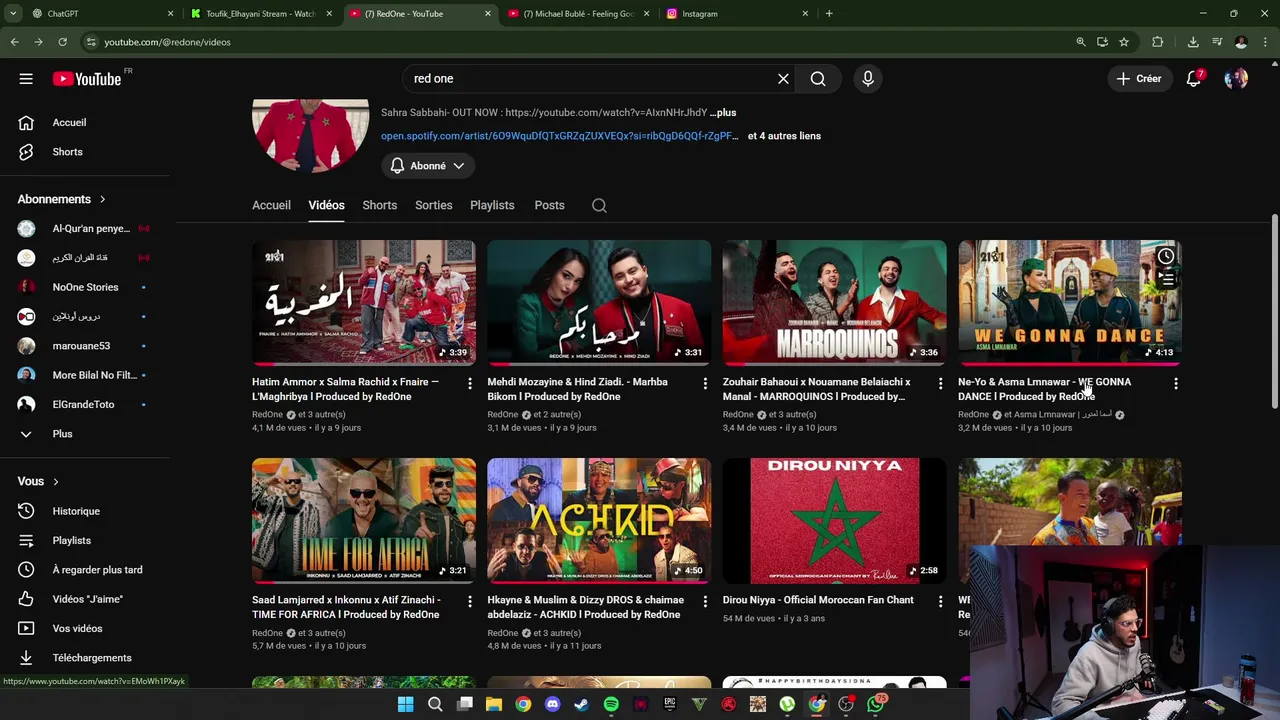1280x720 pixels.
Task: Open options for ACHKID video
Action: (705, 601)
